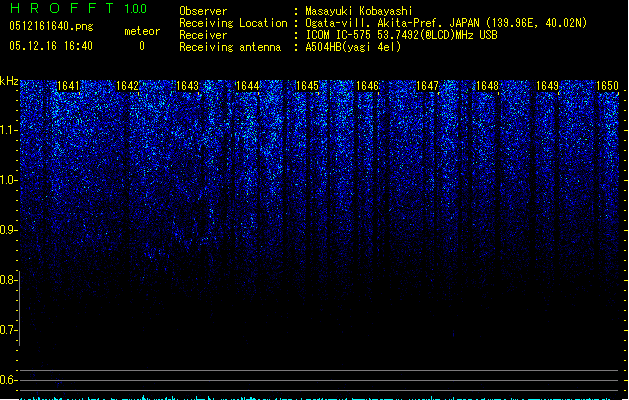Click the 1.1 frequency axis label
Viewport: 629px width, 400px height.
9,130
